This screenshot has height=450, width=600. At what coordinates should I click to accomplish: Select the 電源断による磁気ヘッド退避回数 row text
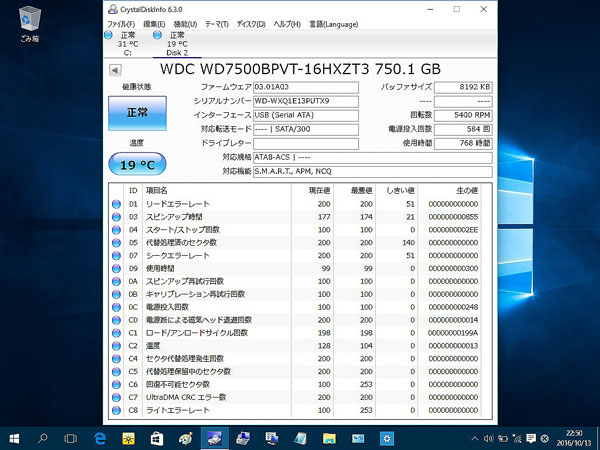[199, 320]
